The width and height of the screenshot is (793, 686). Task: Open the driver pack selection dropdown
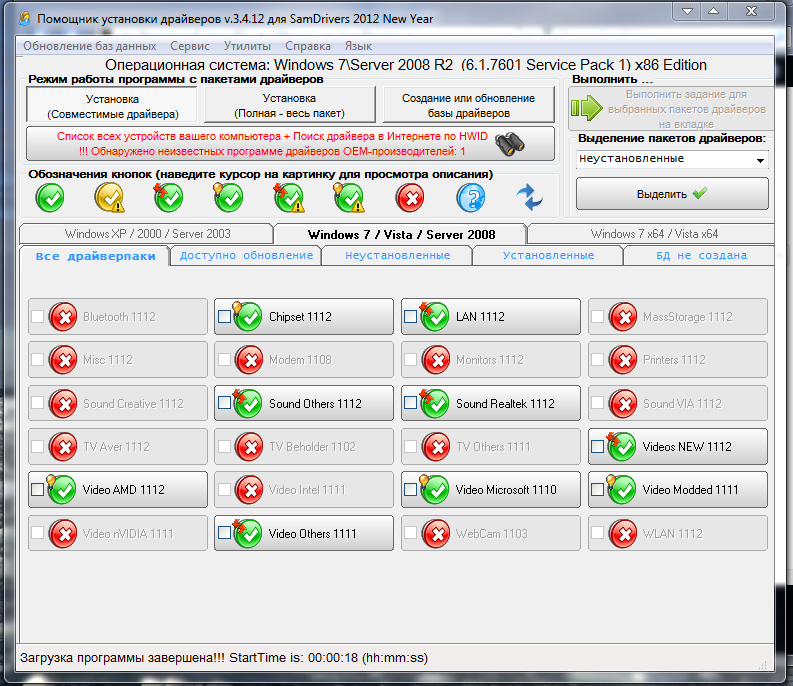(672, 159)
